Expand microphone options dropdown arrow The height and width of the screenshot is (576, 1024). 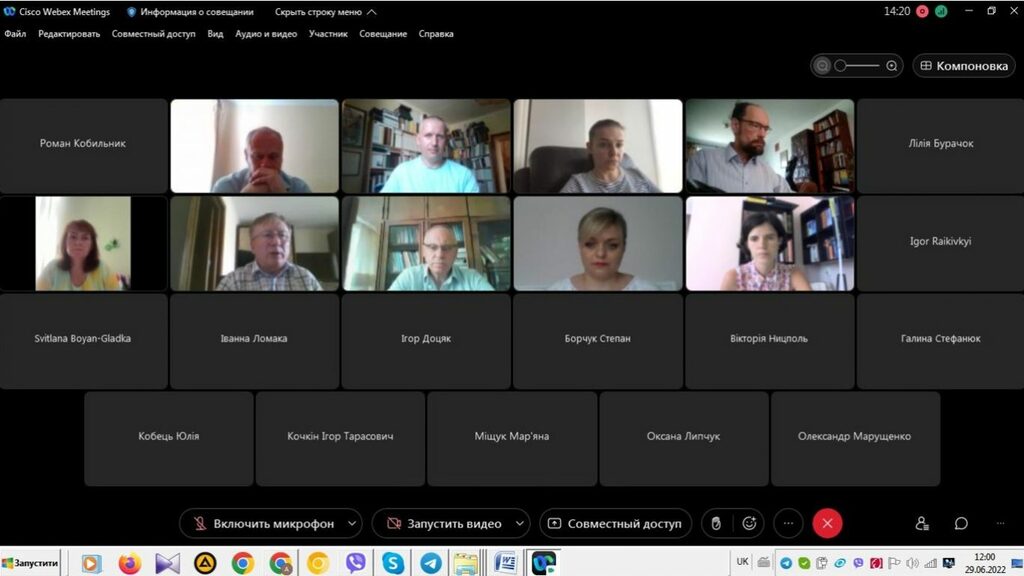(x=351, y=523)
